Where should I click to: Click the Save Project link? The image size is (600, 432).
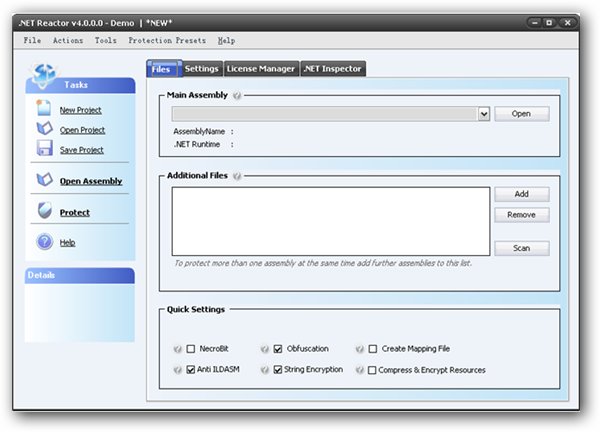pyautogui.click(x=82, y=150)
